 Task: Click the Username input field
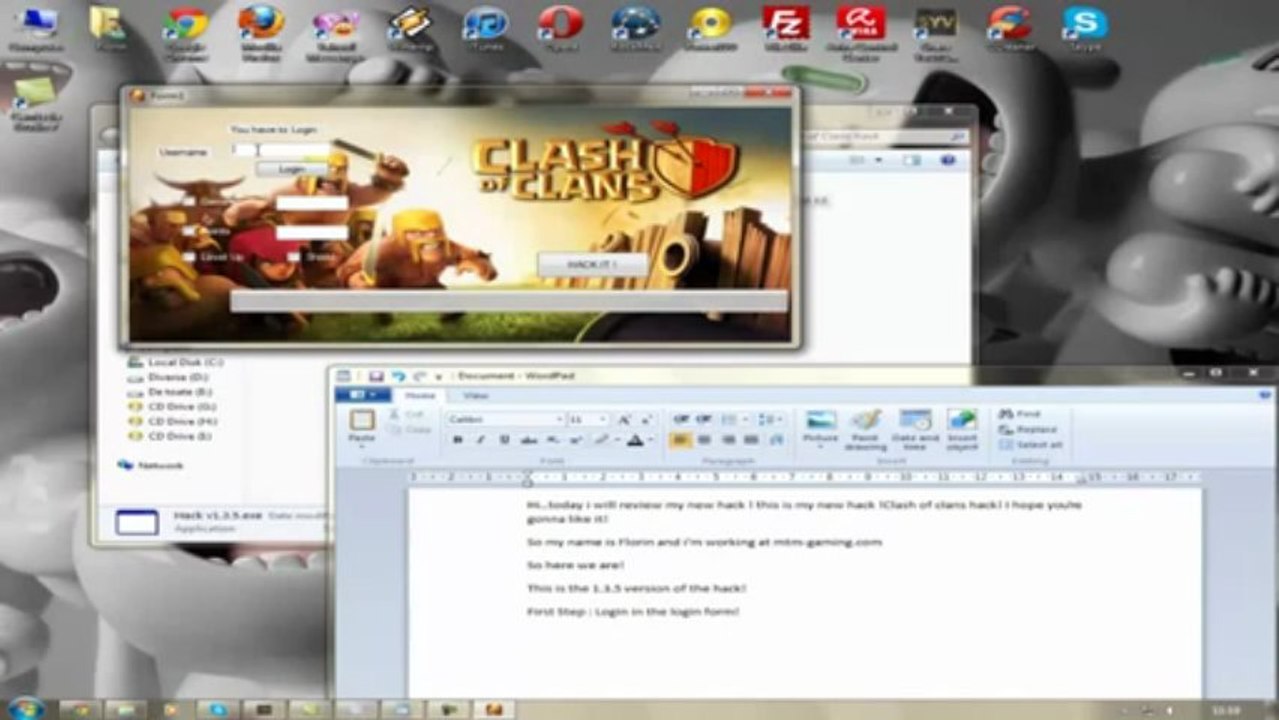click(281, 150)
